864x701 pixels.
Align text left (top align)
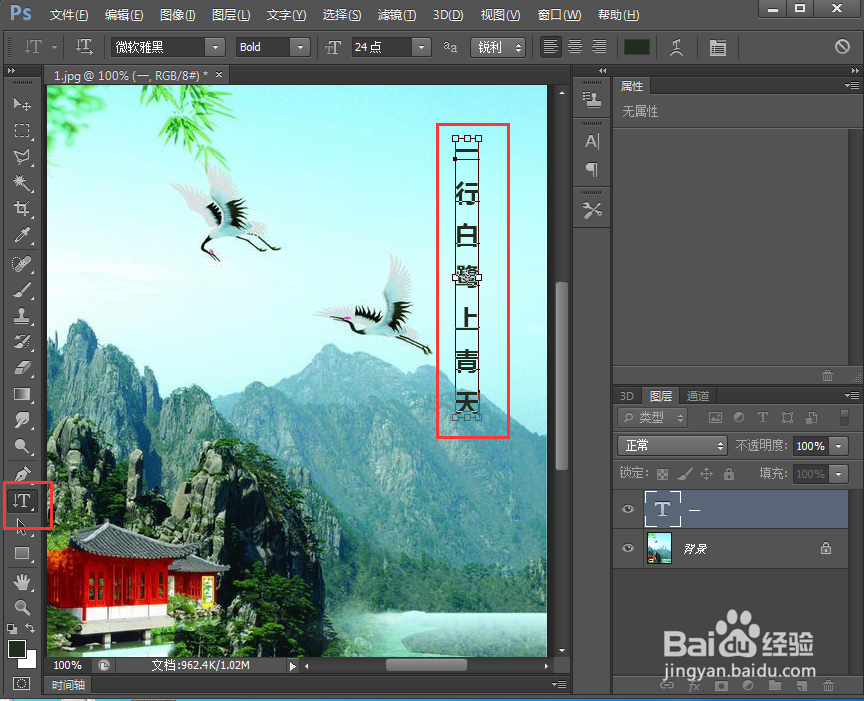pyautogui.click(x=550, y=47)
